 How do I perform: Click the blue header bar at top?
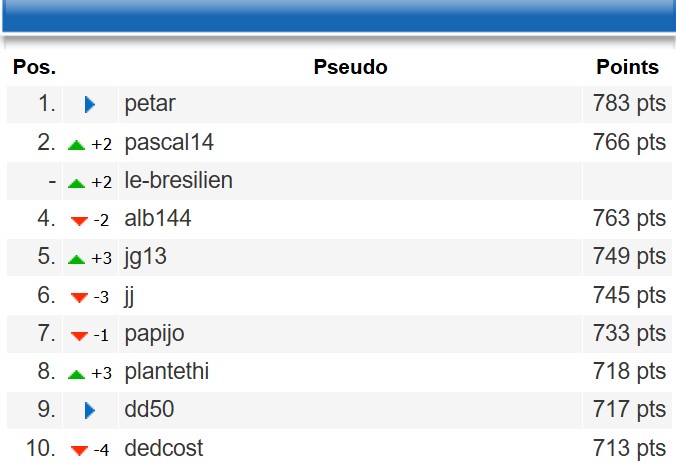(x=338, y=16)
